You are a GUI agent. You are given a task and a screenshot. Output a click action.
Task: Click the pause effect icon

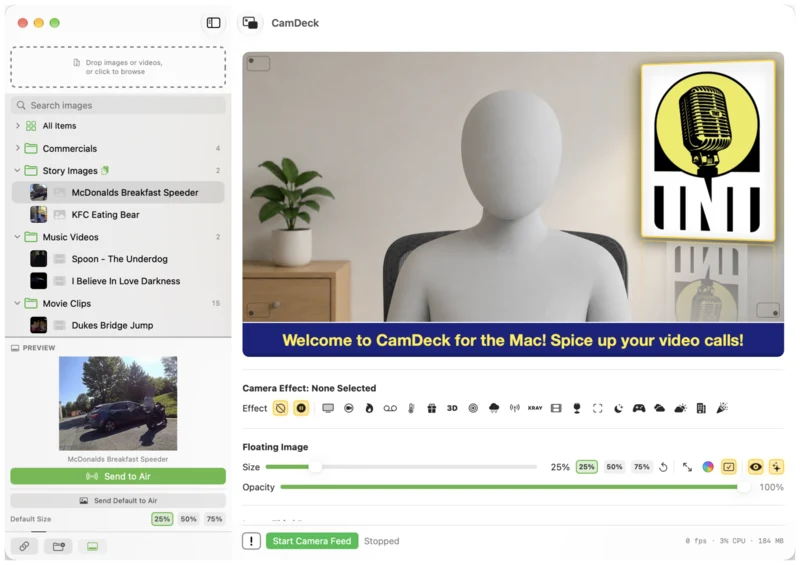pyautogui.click(x=301, y=408)
